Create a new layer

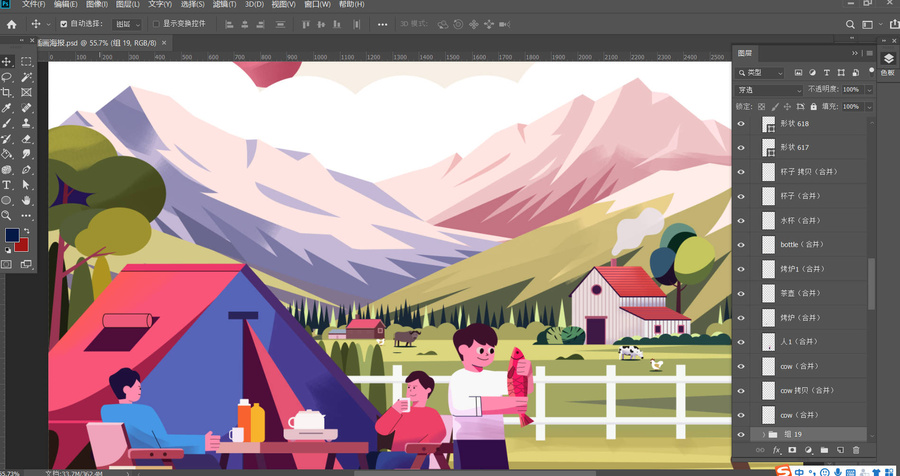coord(840,450)
